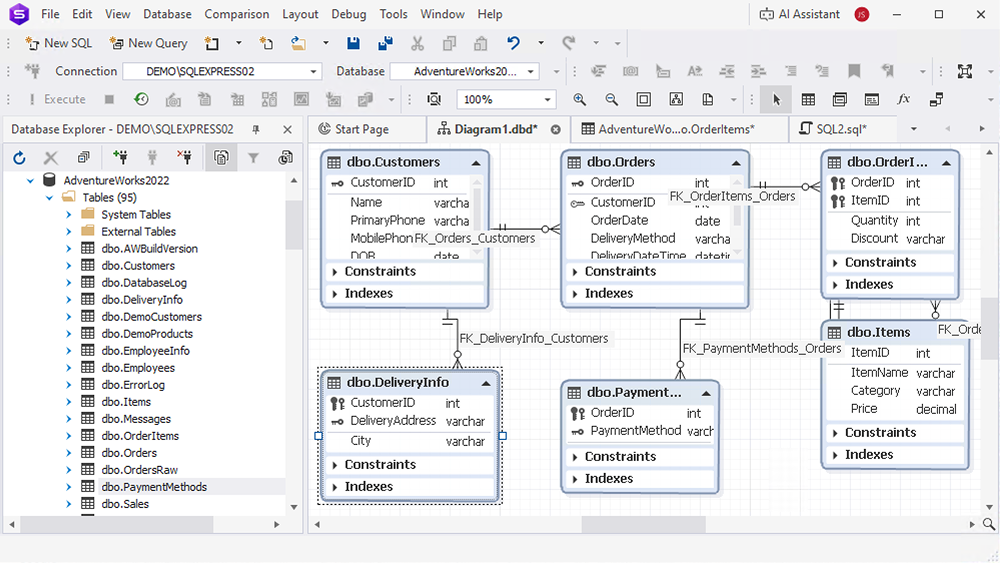Select dbo.PaymentMethods in the explorer tree
The image size is (1000, 563).
pyautogui.click(x=154, y=487)
